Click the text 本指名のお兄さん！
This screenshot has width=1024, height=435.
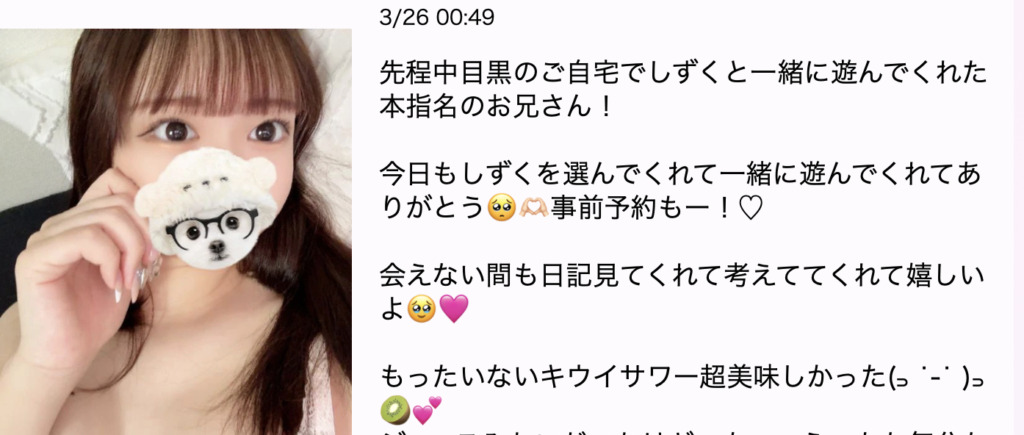[x=496, y=108]
